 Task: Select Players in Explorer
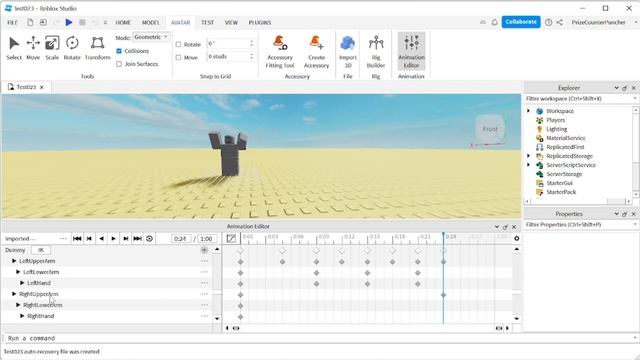tap(556, 120)
